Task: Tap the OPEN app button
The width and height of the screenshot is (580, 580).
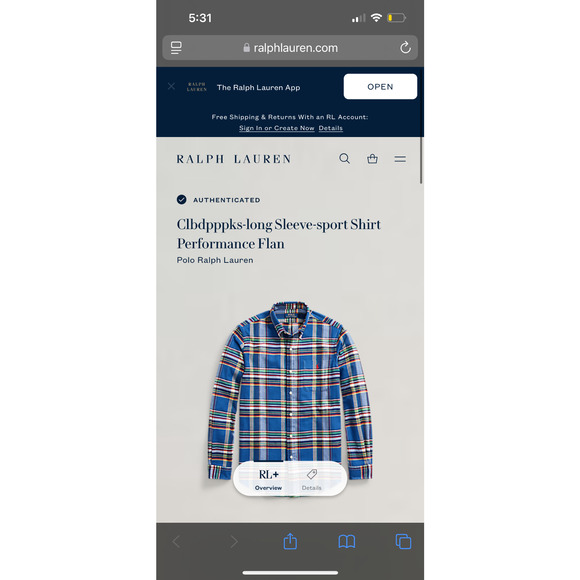Action: (380, 87)
